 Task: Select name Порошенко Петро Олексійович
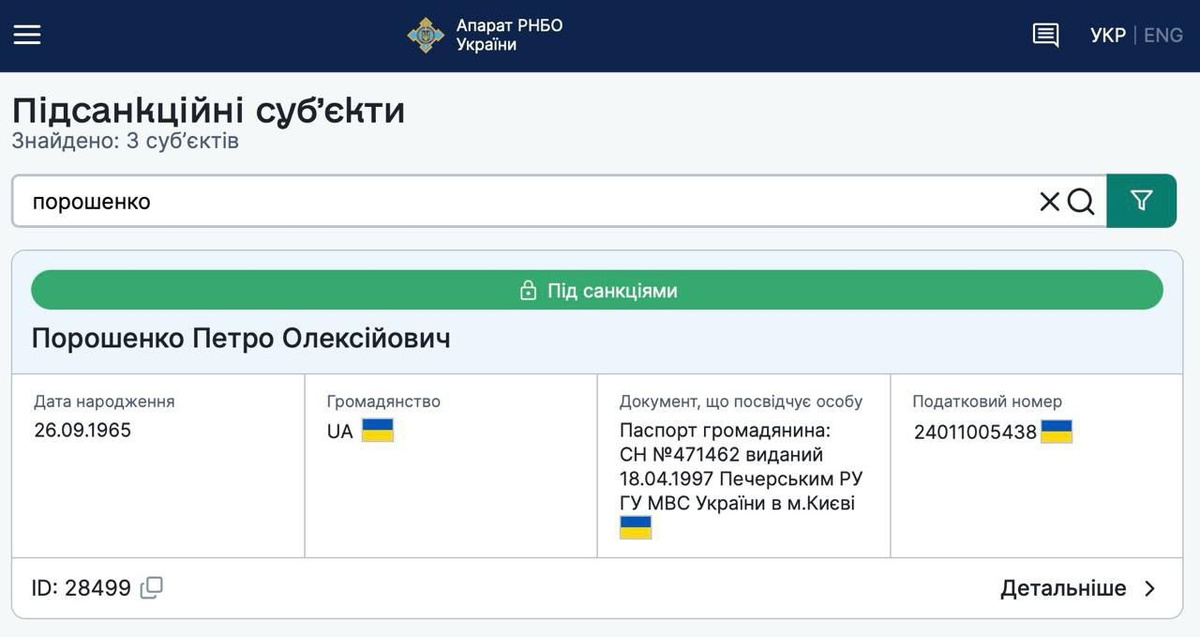click(x=241, y=338)
